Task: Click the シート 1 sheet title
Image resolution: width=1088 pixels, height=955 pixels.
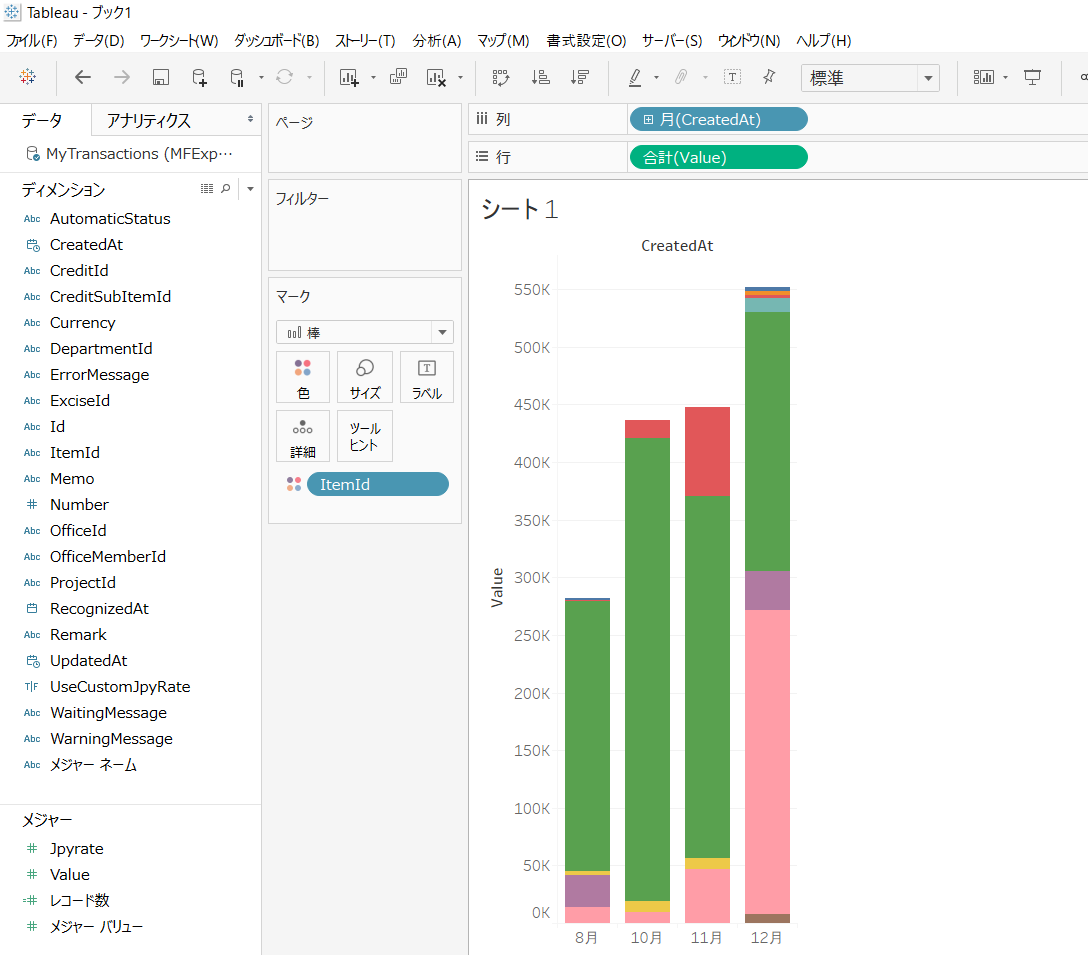Action: pyautogui.click(x=520, y=209)
